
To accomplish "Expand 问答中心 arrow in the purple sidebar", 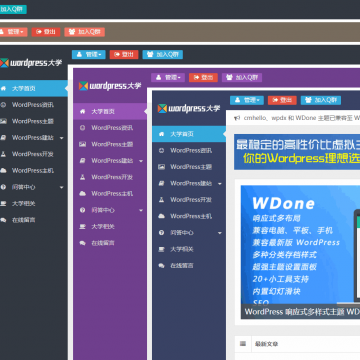I will click(x=141, y=211).
